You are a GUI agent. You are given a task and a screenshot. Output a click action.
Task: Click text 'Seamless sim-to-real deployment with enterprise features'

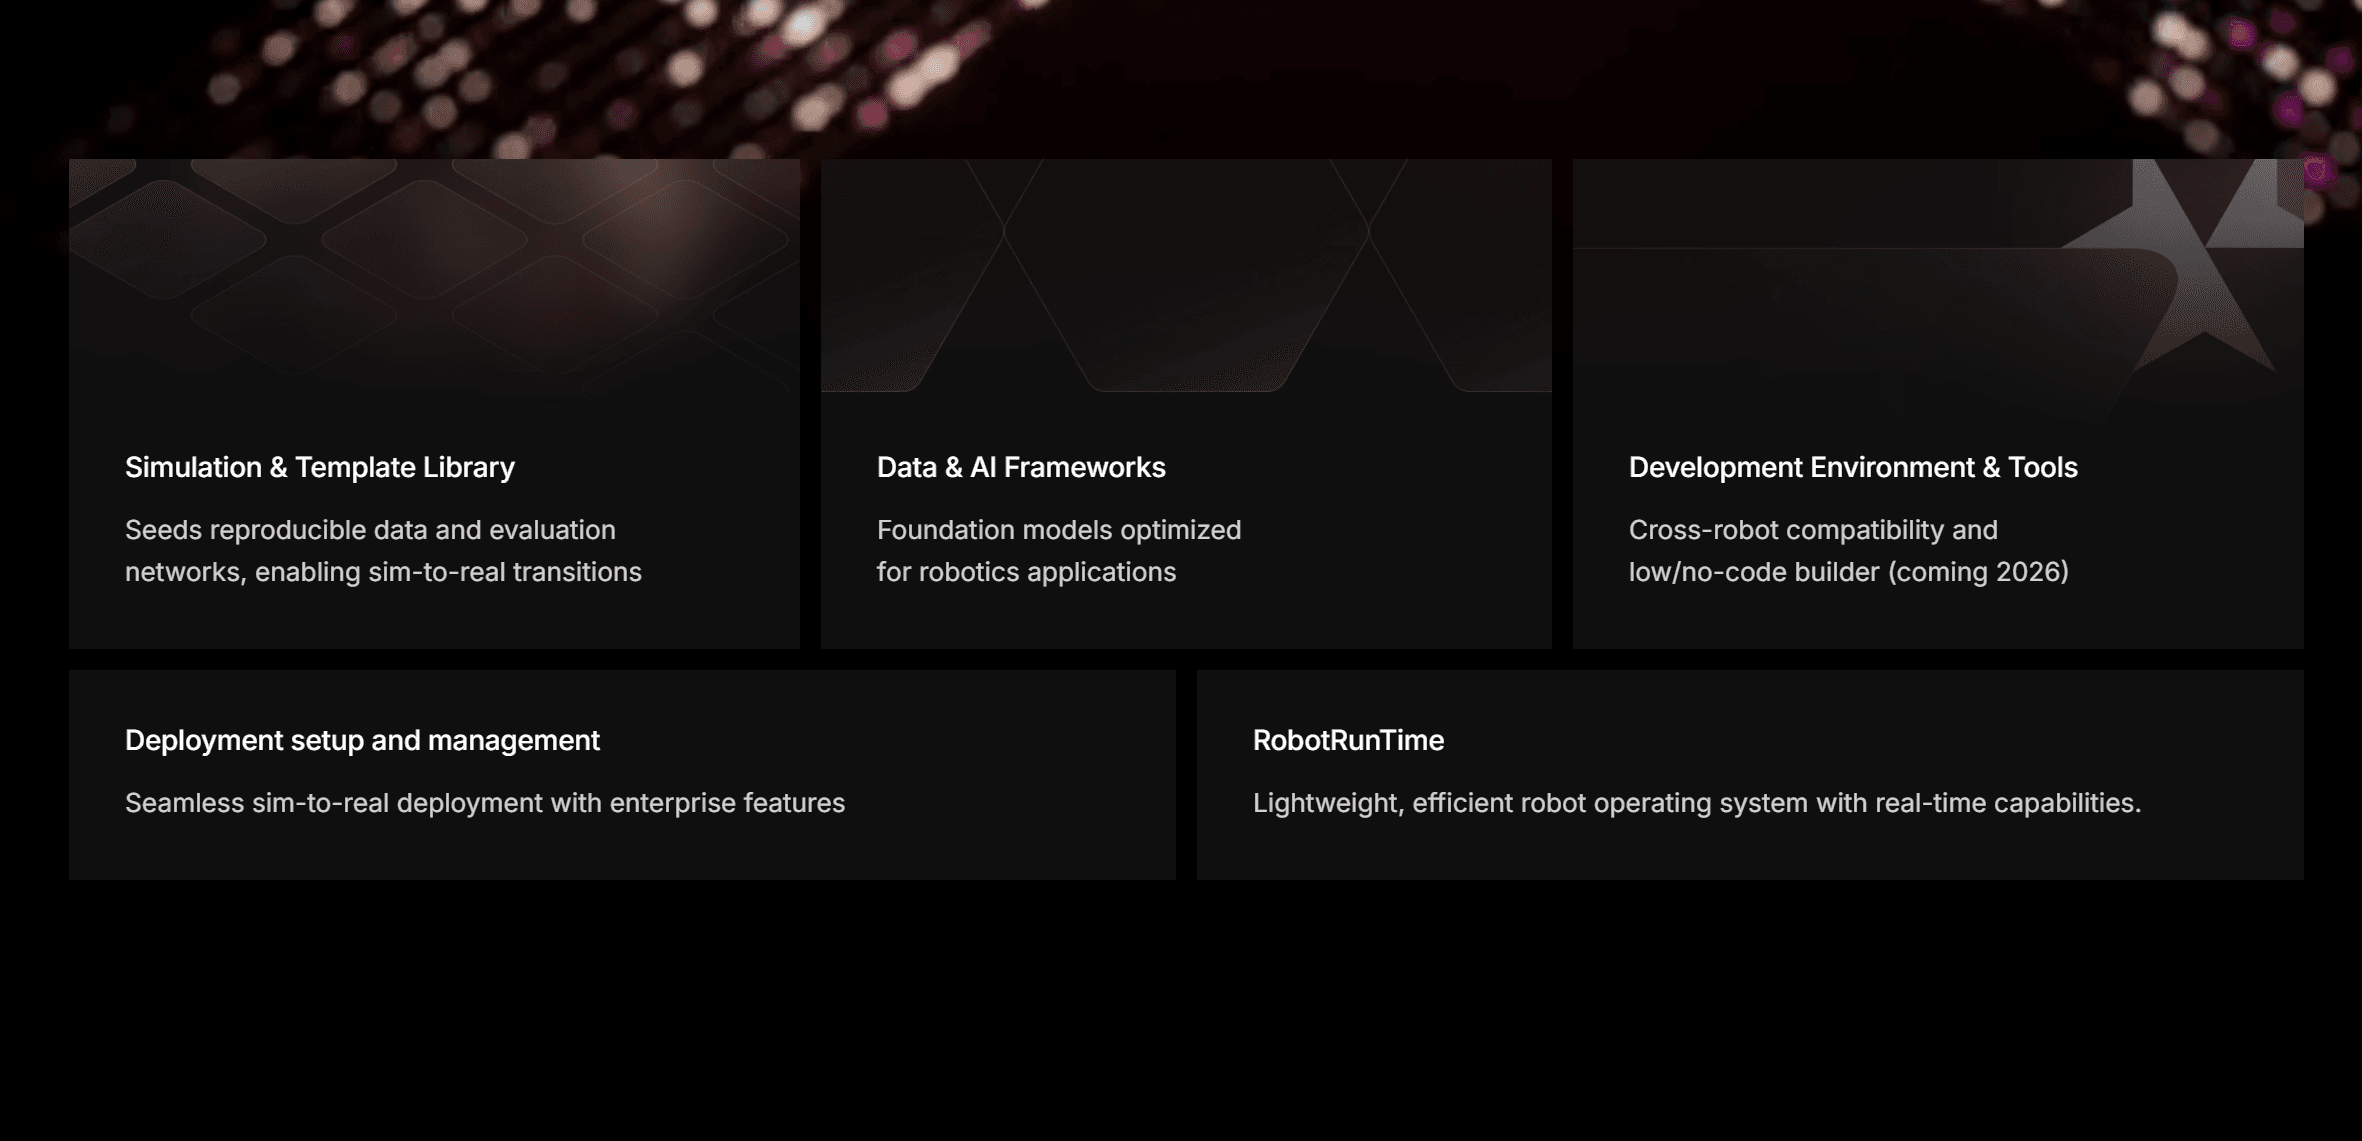[x=485, y=803]
